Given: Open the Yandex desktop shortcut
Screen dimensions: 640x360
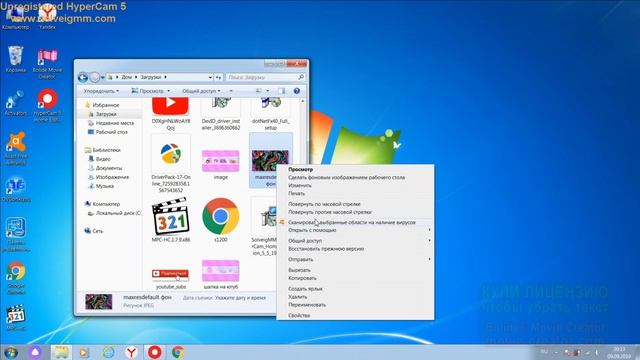Looking at the screenshot, I should 47,17.
